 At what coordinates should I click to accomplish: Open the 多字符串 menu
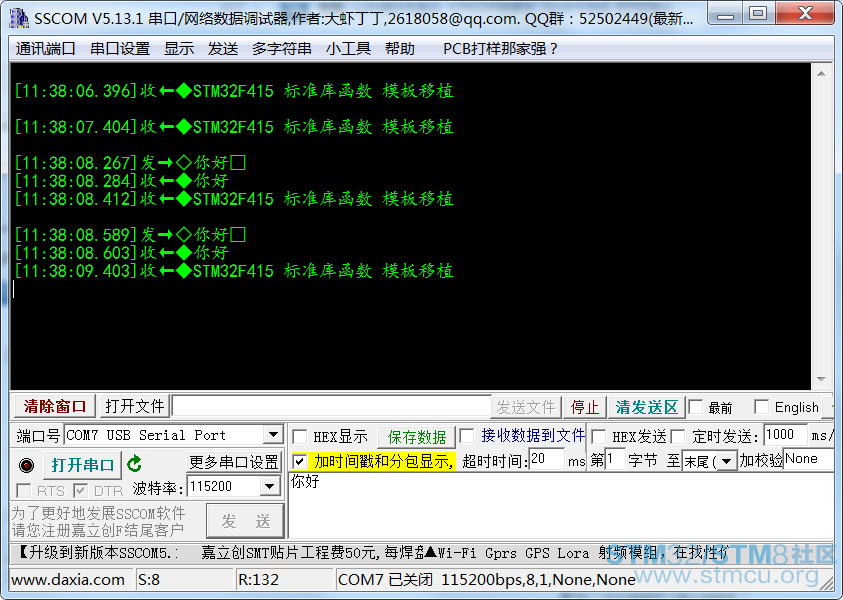(x=282, y=49)
